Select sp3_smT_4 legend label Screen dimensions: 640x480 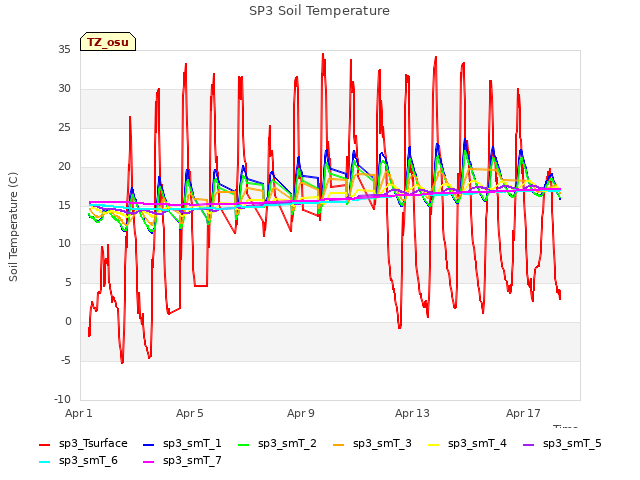coord(477,444)
